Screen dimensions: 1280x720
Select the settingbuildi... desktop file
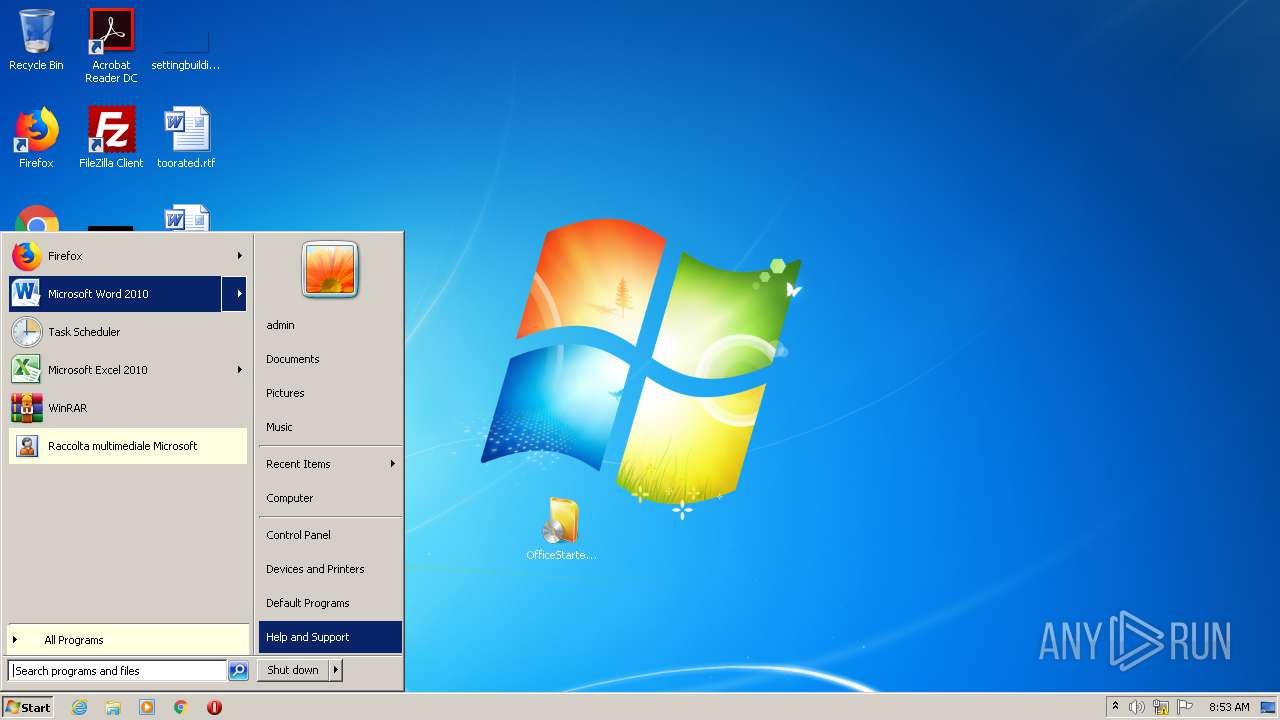tap(186, 45)
